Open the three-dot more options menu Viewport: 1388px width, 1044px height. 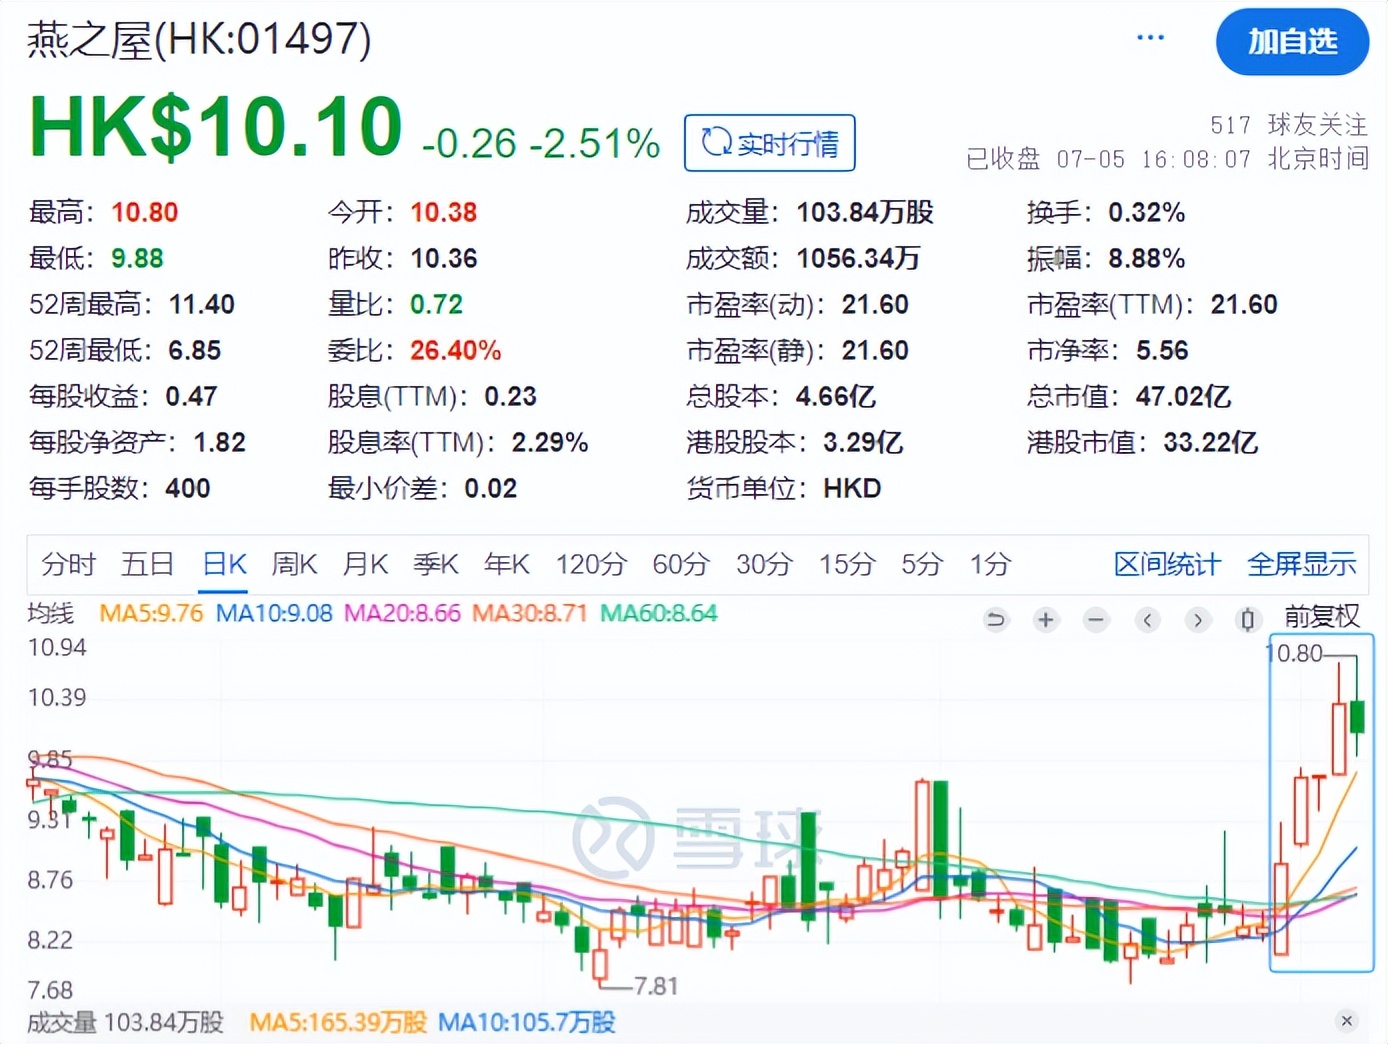tap(1150, 38)
